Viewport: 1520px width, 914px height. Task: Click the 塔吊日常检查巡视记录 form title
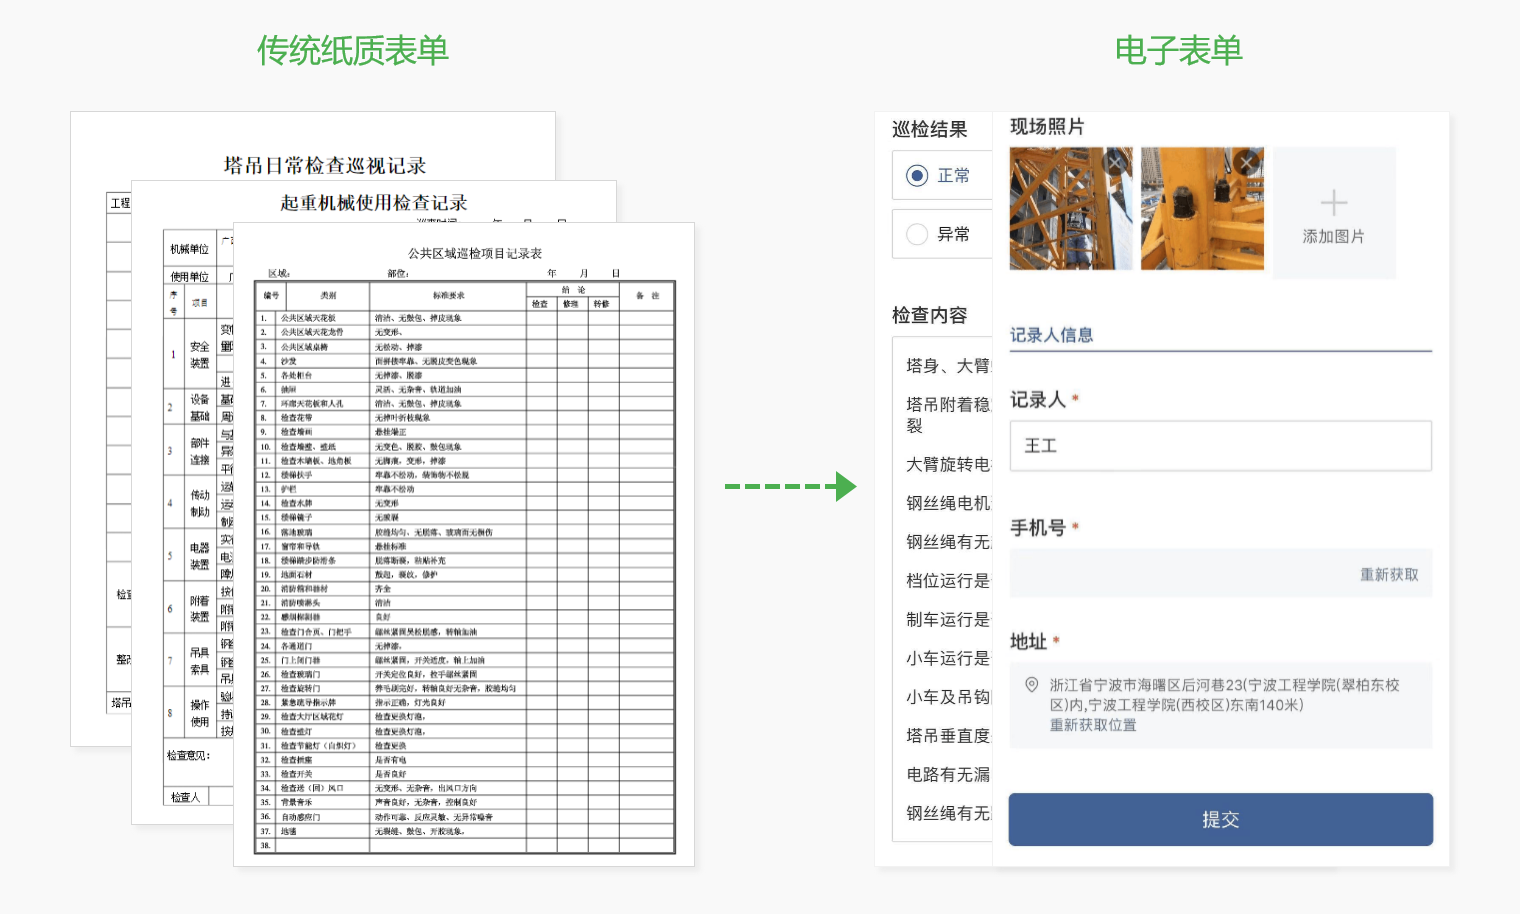pos(325,166)
